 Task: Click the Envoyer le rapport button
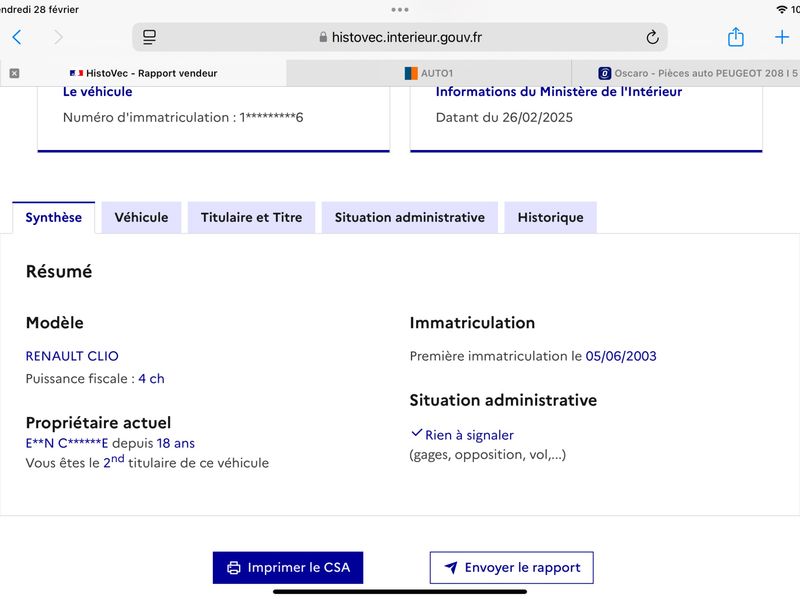512,567
